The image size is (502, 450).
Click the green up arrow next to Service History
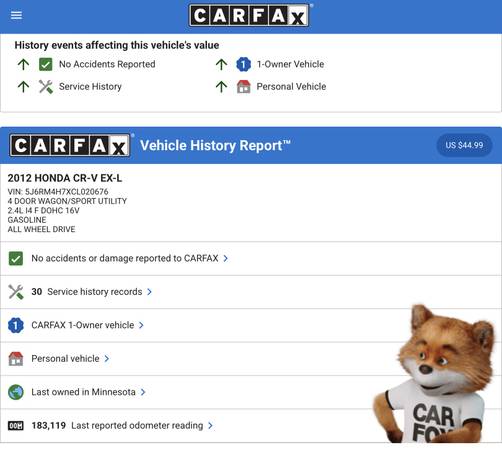pos(23,87)
